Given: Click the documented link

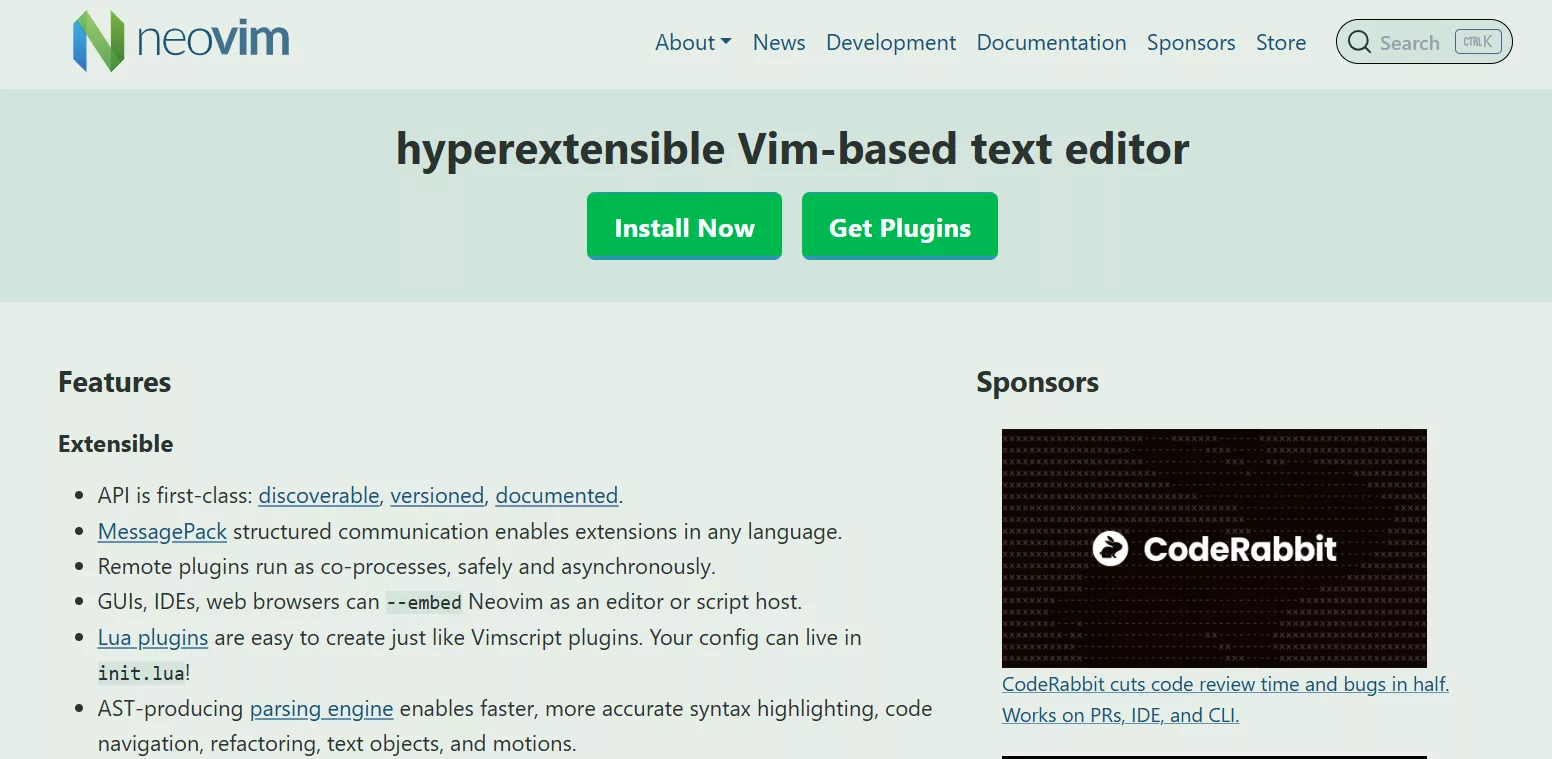Looking at the screenshot, I should (x=557, y=495).
